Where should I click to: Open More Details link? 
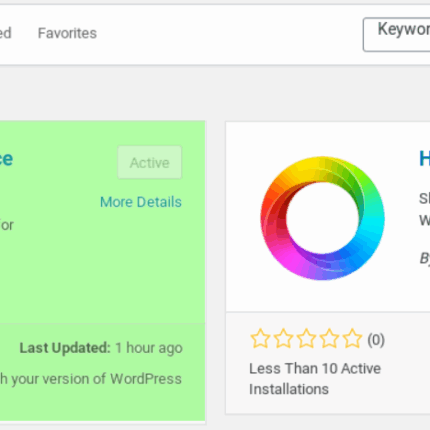(x=141, y=202)
